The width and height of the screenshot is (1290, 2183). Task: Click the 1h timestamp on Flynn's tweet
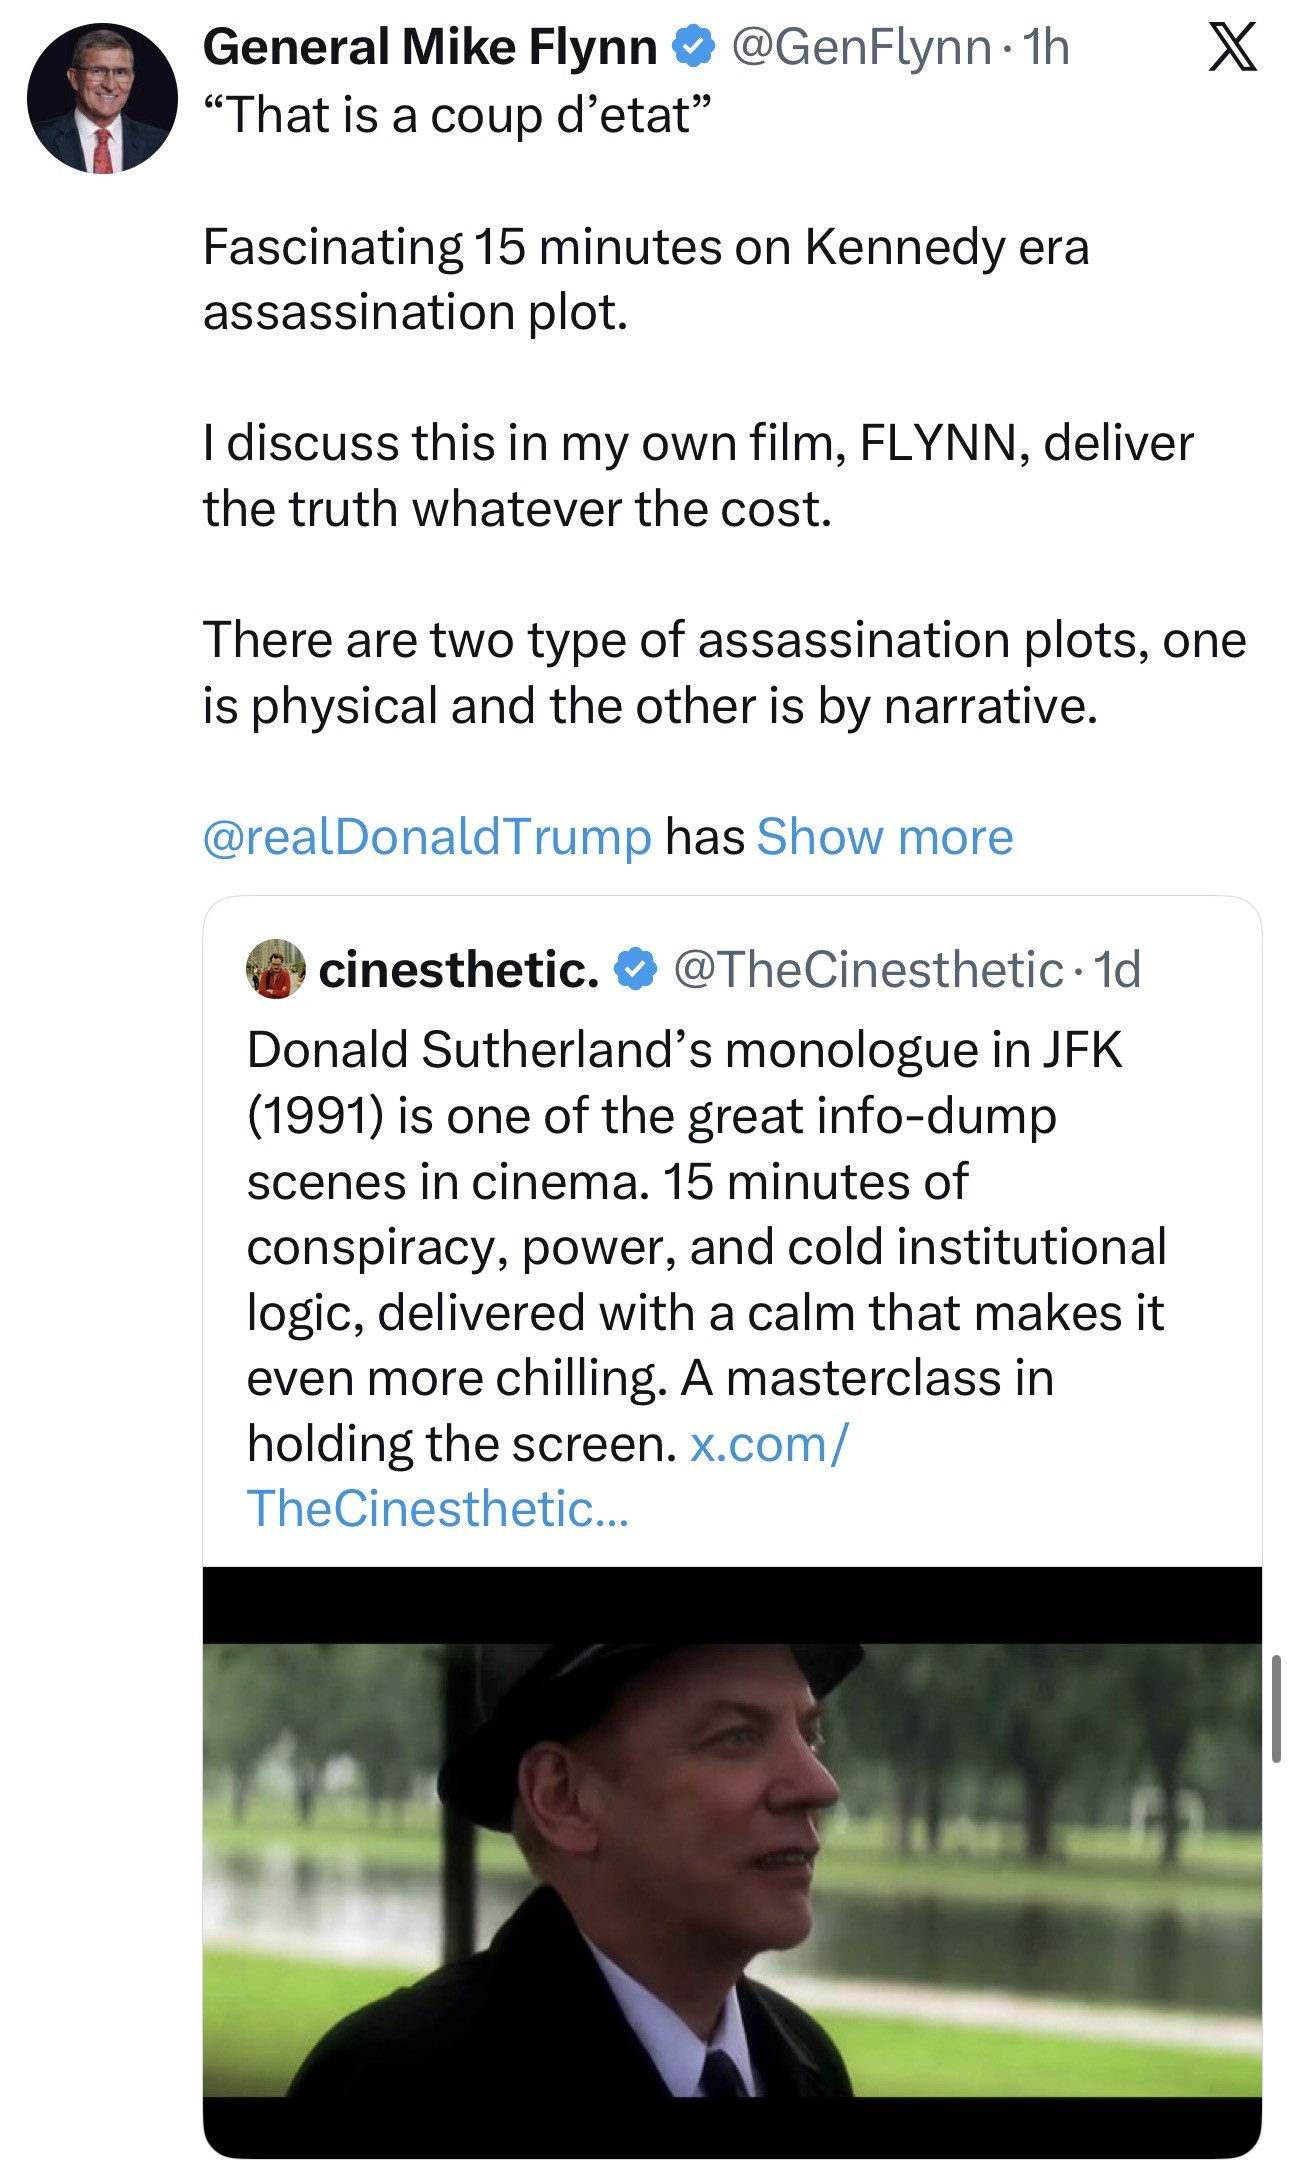click(1047, 48)
